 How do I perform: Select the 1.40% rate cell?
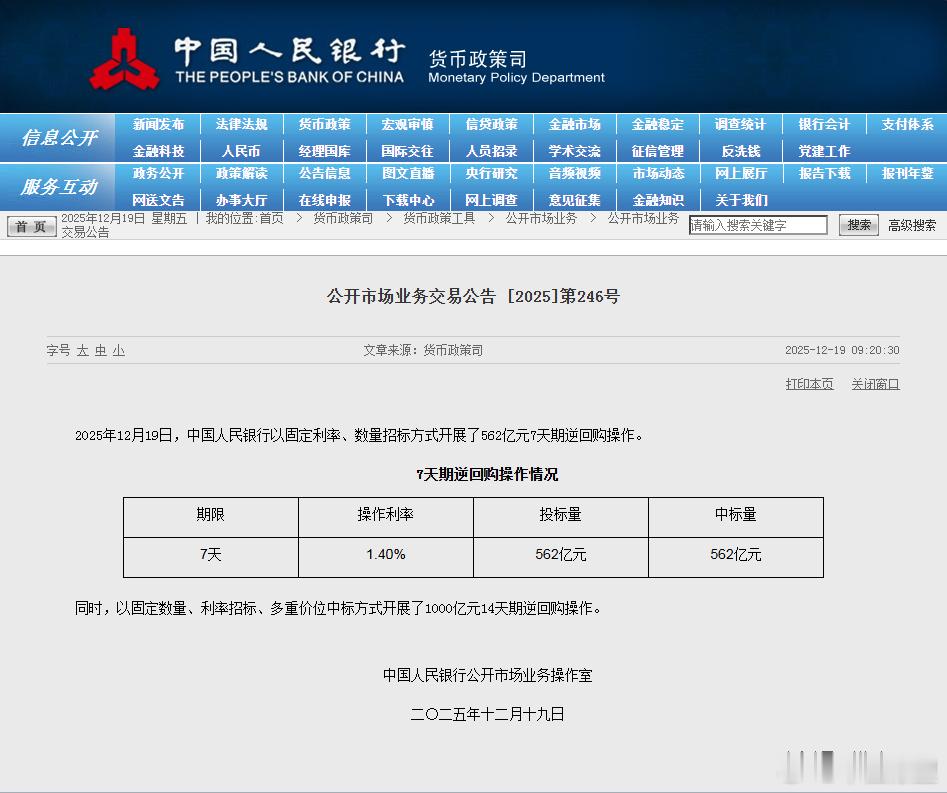click(386, 557)
